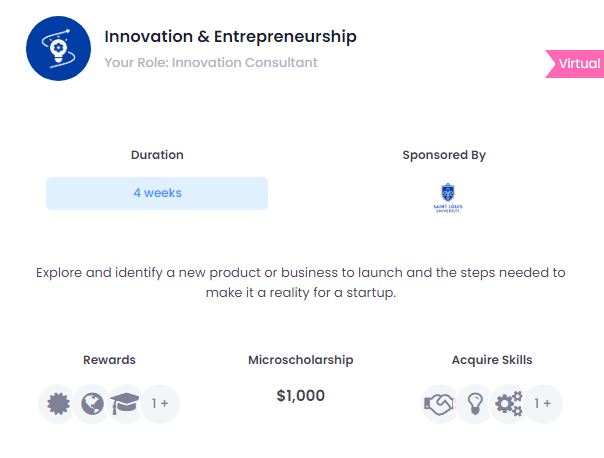Click the Your Role: Innovation Consultant text
The height and width of the screenshot is (458, 604).
[x=211, y=62]
